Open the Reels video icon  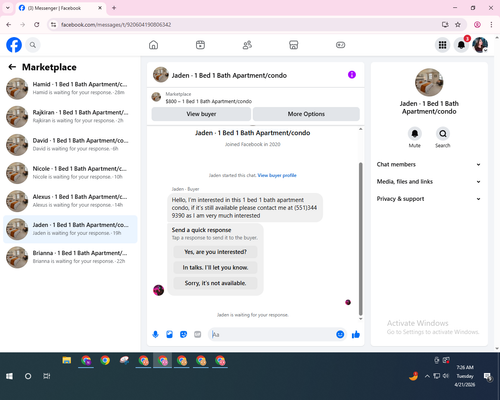tap(200, 45)
